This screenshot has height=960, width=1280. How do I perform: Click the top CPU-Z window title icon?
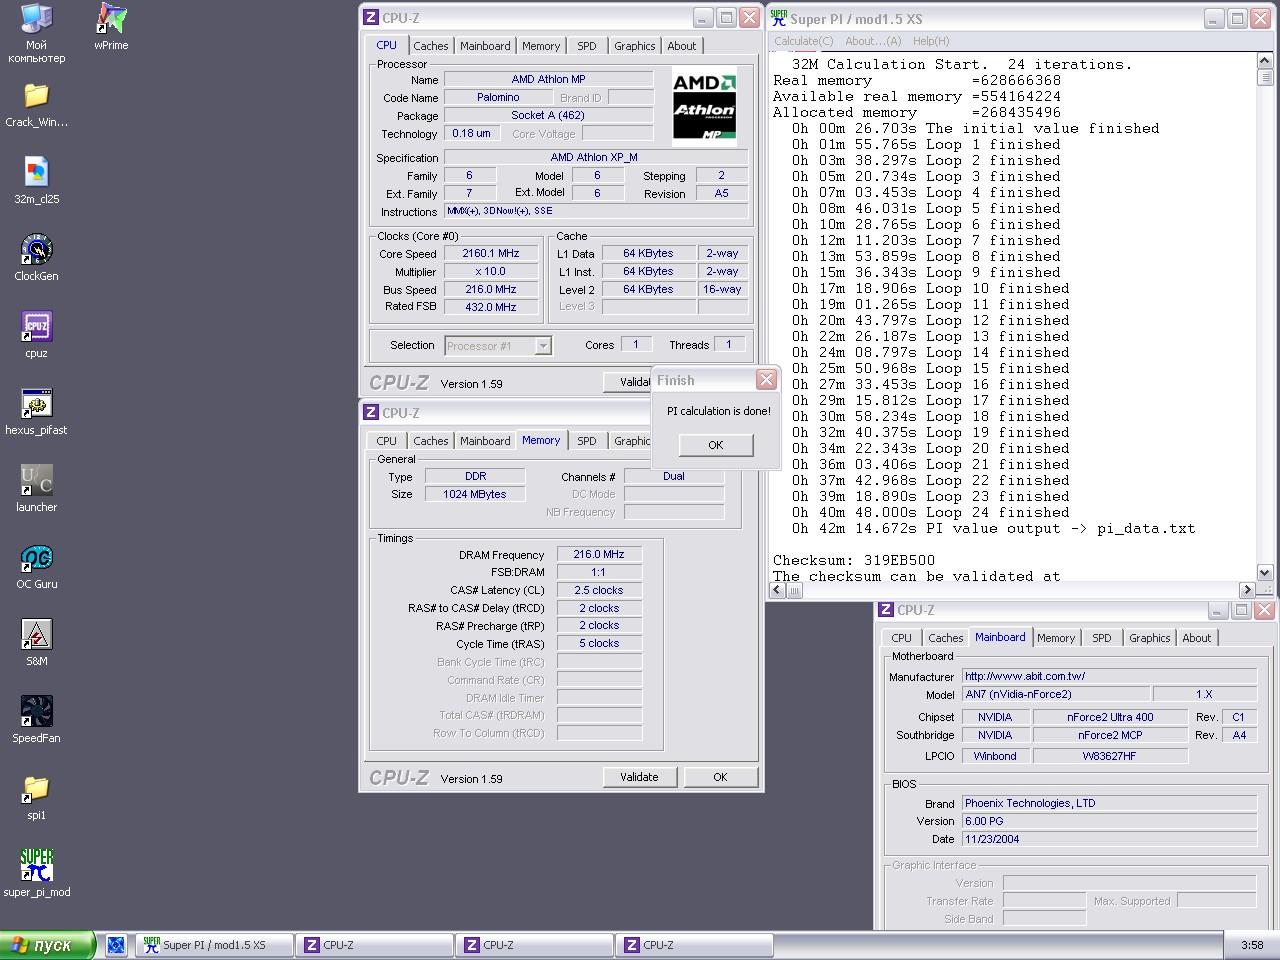click(371, 18)
